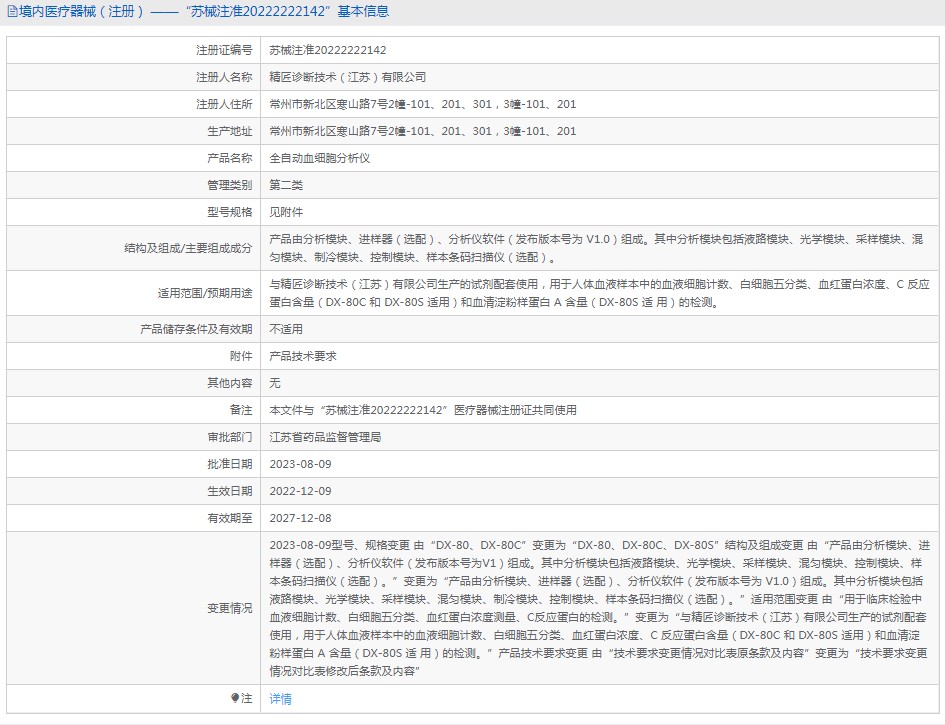Select the 注册证编号 row label
945x725 pixels.
coord(224,50)
